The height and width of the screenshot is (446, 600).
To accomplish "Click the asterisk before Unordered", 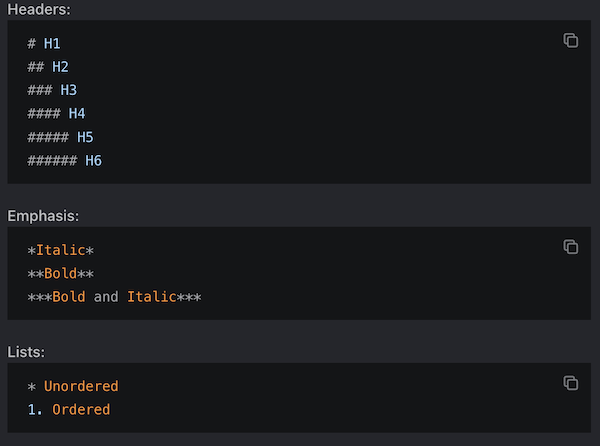I will [x=32, y=387].
